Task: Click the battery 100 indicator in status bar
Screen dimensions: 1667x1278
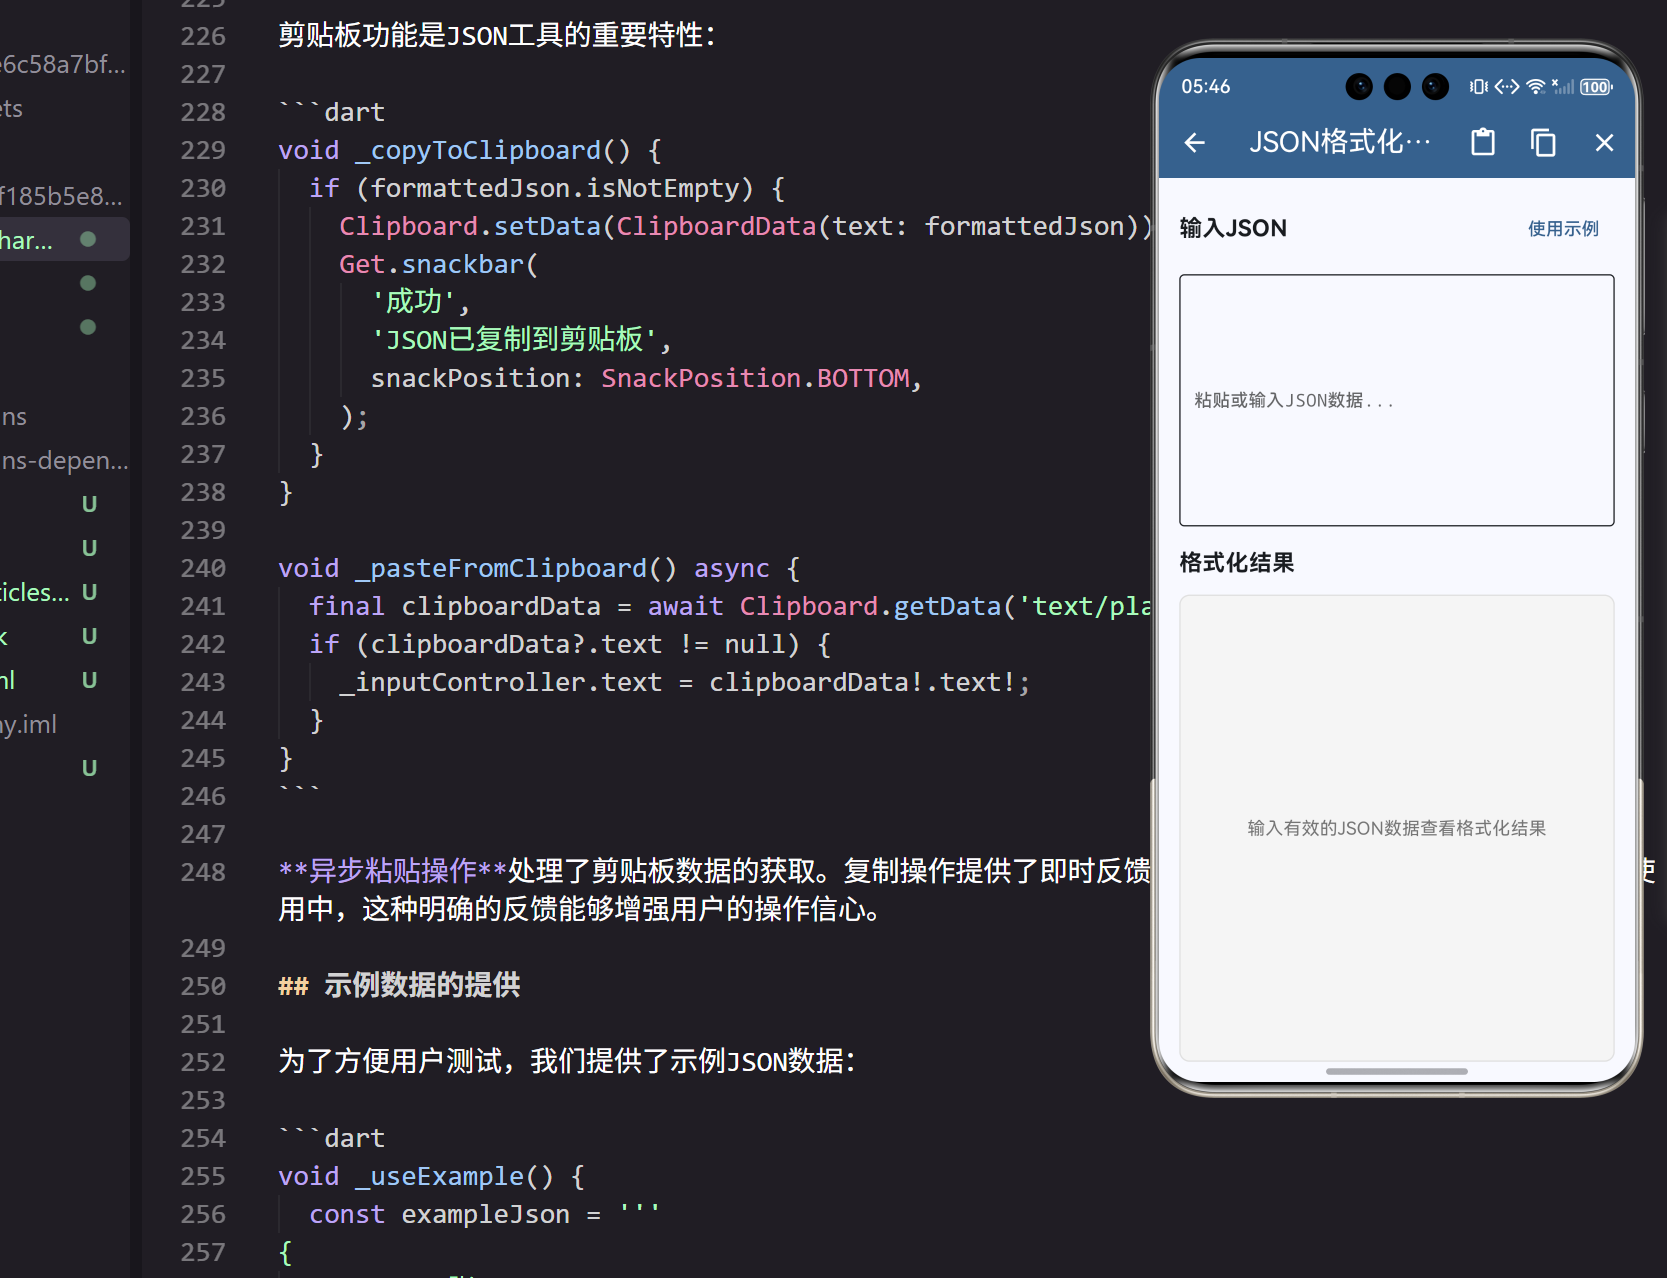Action: coord(1596,87)
